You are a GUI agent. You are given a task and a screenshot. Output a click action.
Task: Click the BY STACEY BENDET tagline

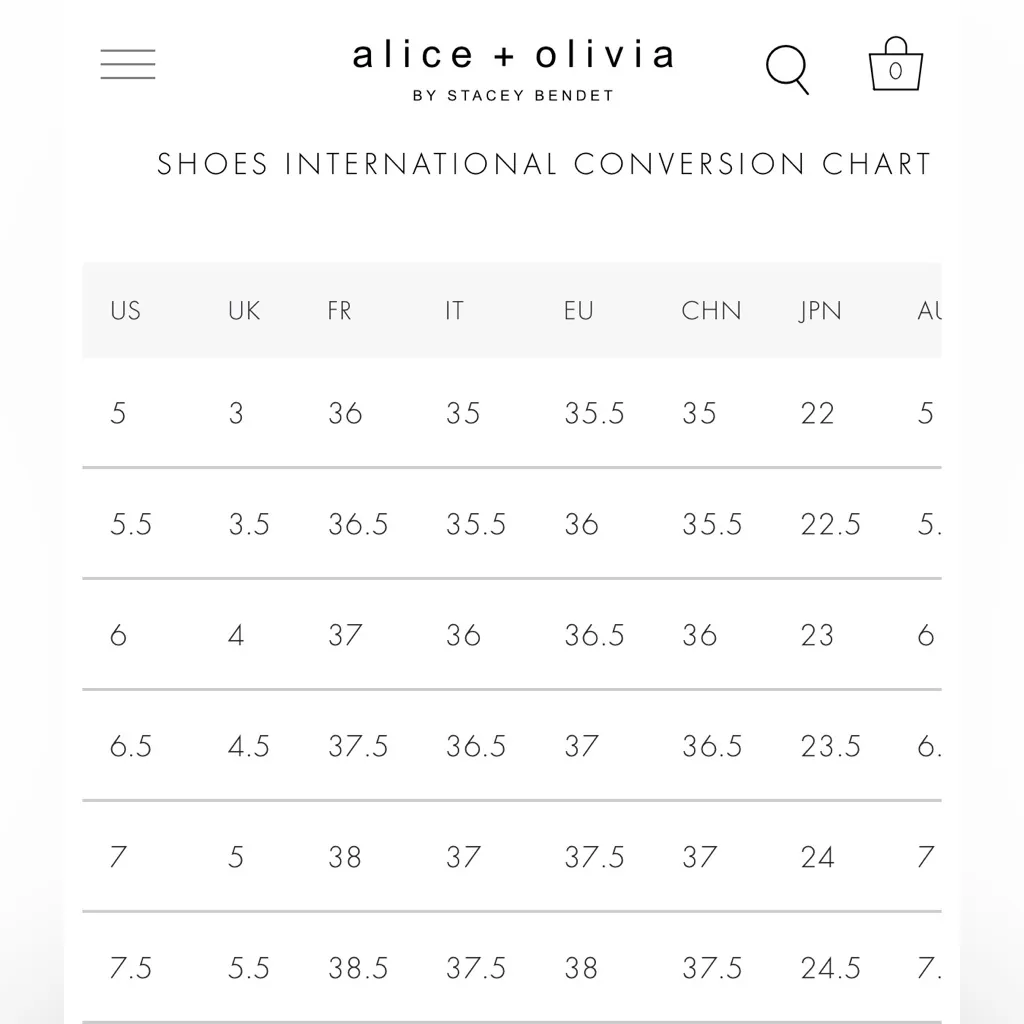coord(513,96)
